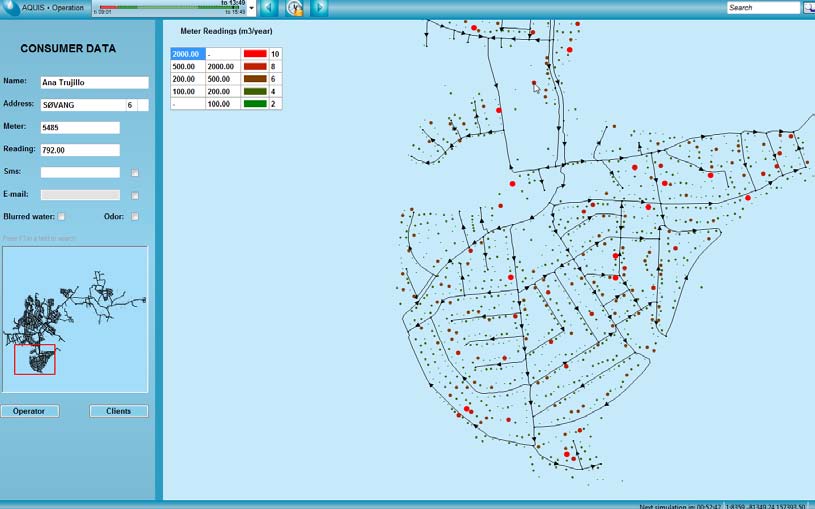Tick the Odor checkbox
This screenshot has height=509, width=815.
135,216
